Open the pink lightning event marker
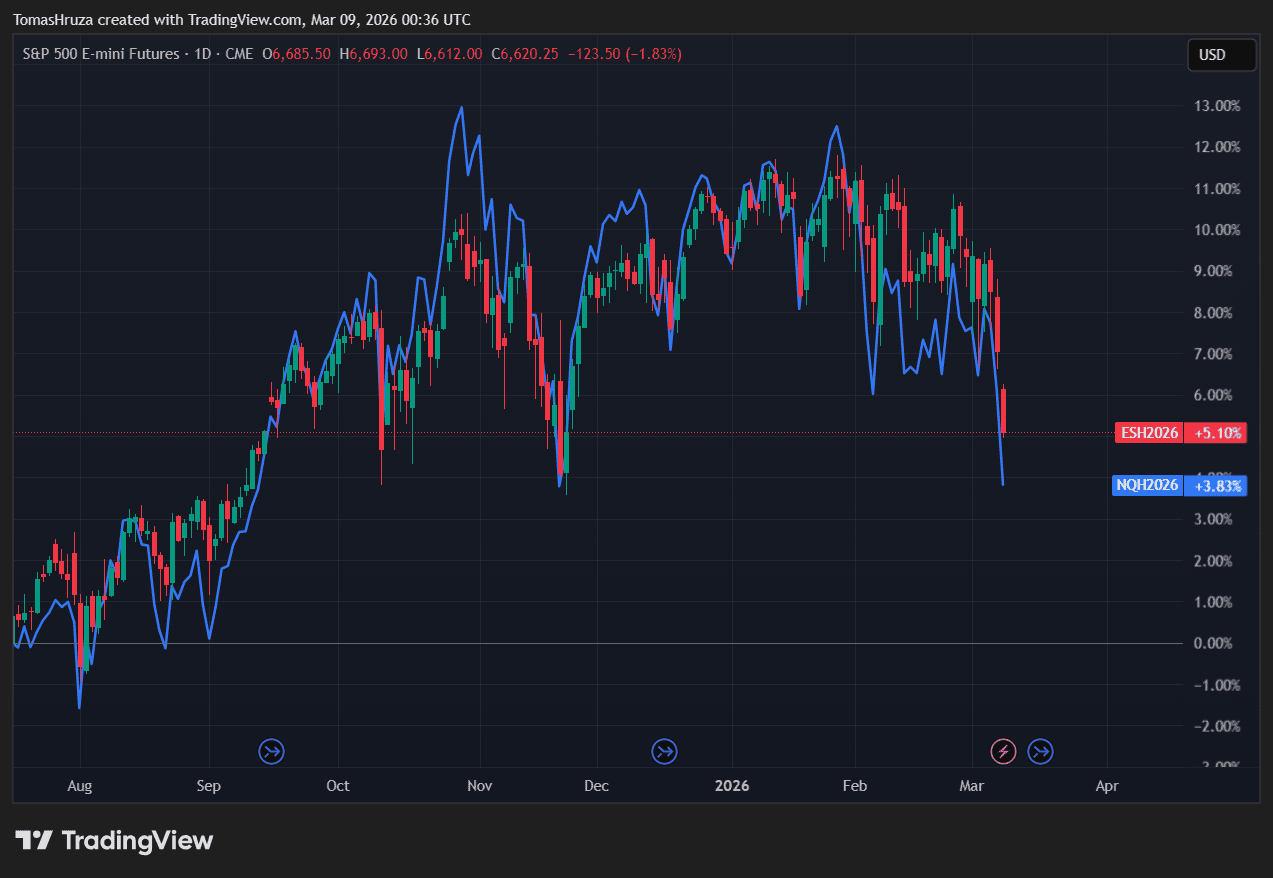1273x878 pixels. pos(1003,751)
